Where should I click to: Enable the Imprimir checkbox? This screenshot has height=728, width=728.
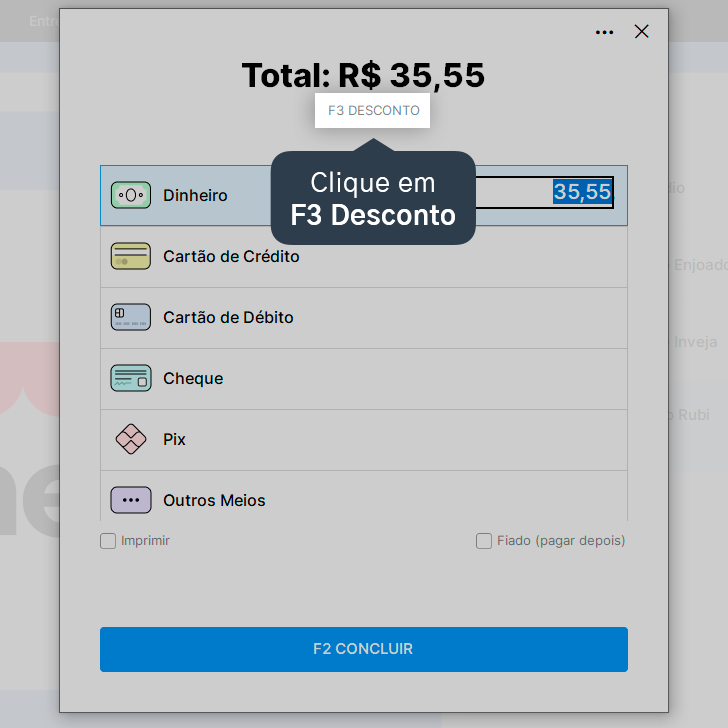(108, 541)
